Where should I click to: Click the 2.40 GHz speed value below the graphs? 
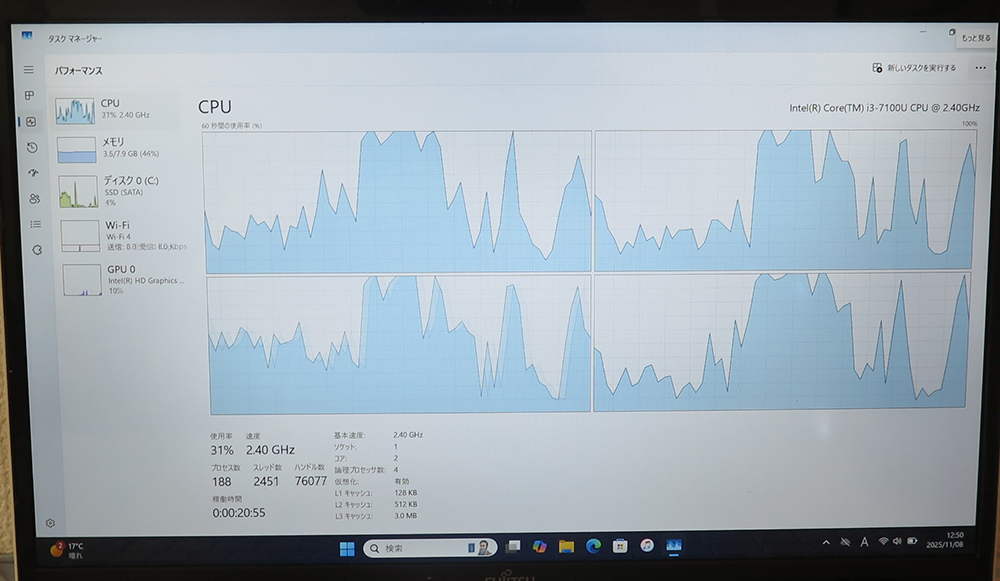coord(270,450)
